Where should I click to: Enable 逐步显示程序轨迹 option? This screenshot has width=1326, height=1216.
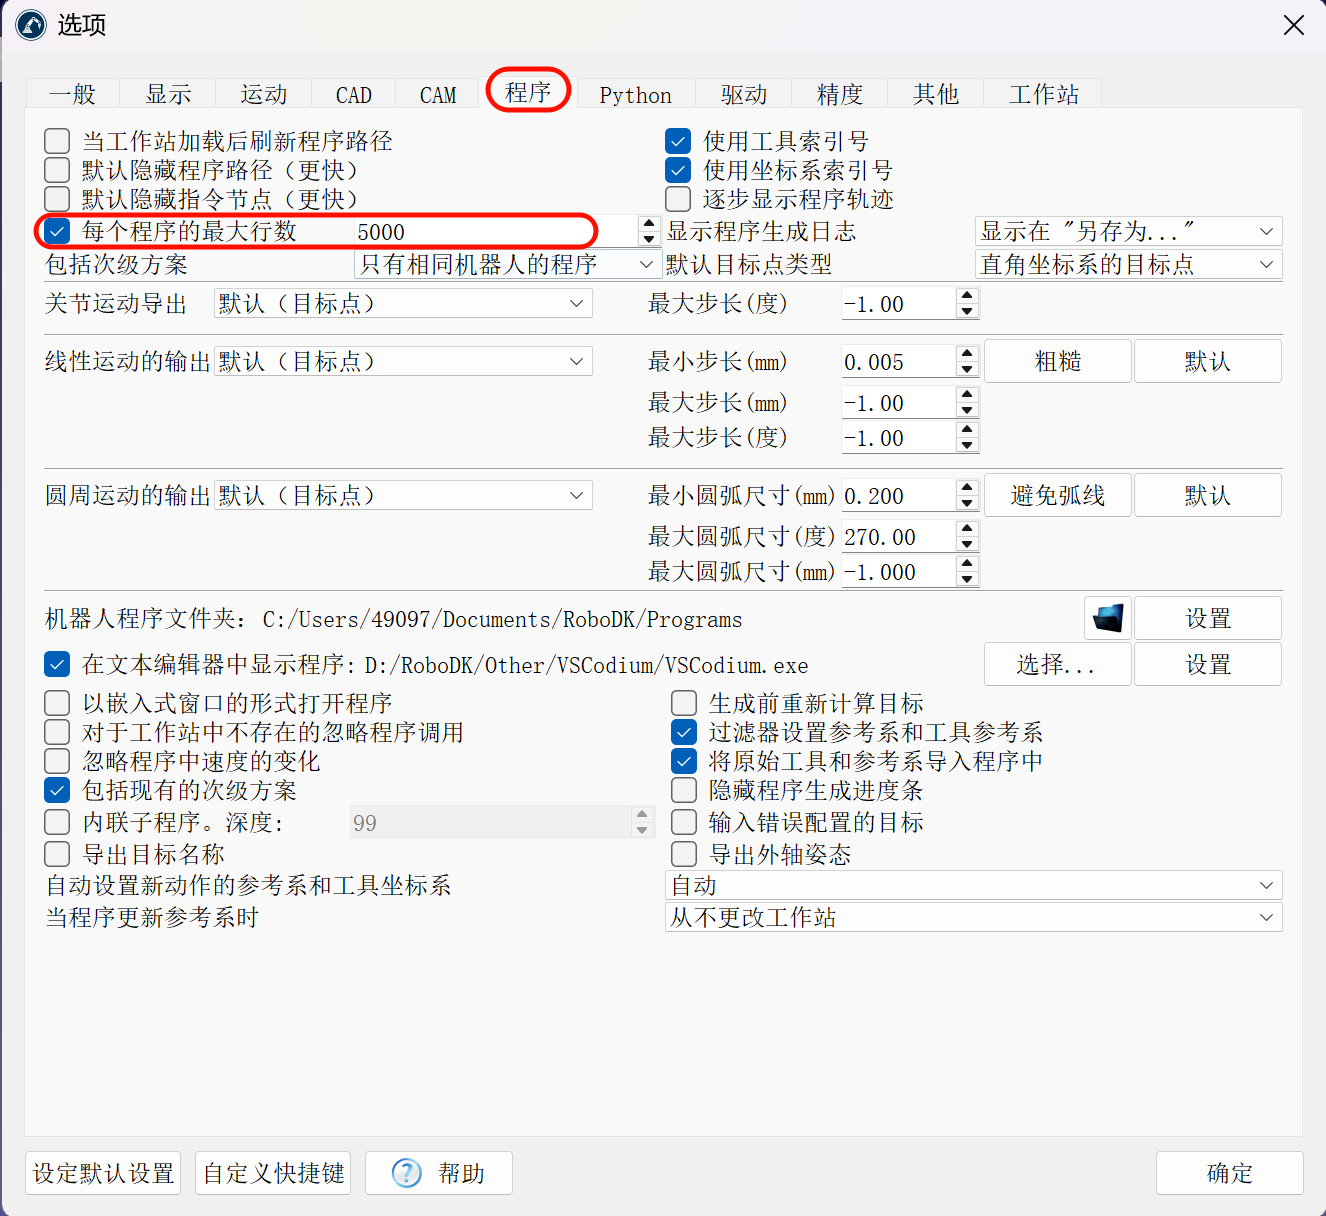(x=678, y=199)
